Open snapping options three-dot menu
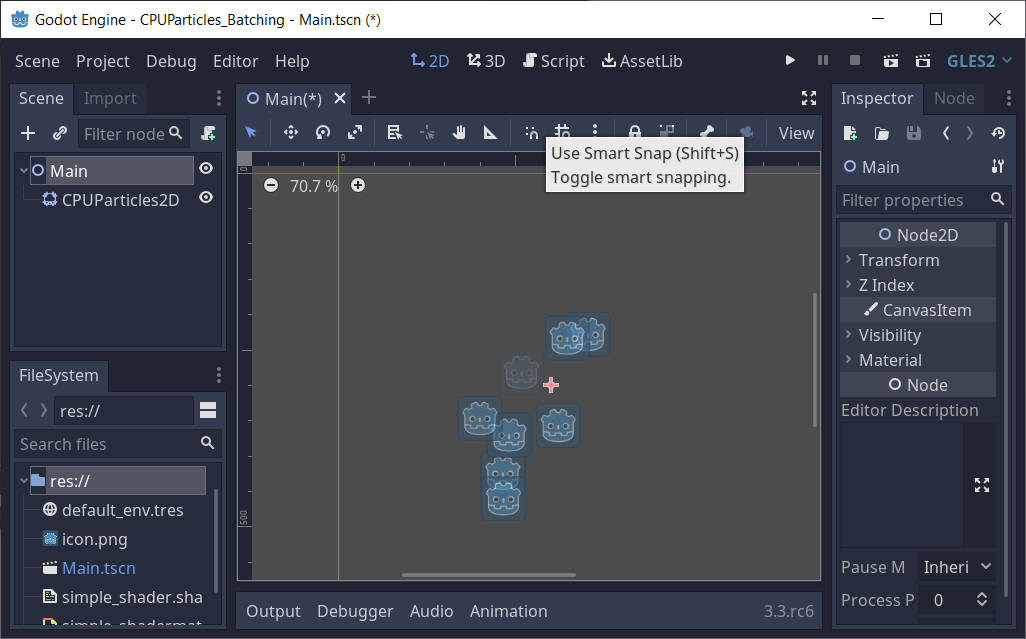The width and height of the screenshot is (1026, 639). 594,130
